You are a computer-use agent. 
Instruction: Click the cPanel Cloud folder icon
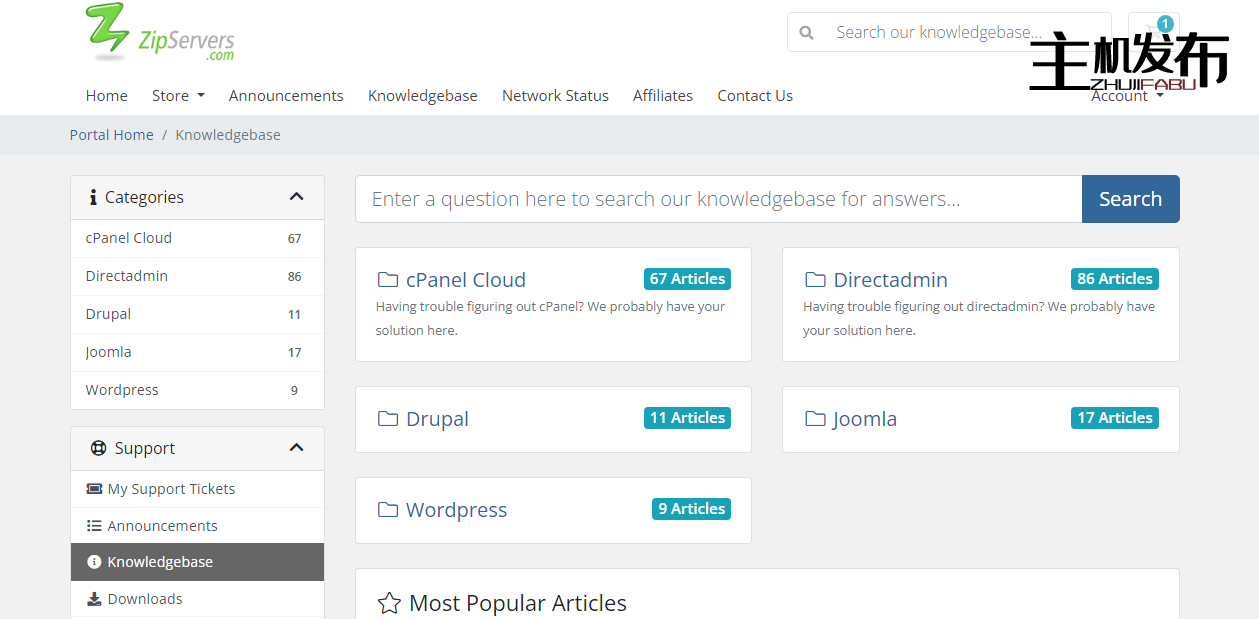(x=388, y=280)
